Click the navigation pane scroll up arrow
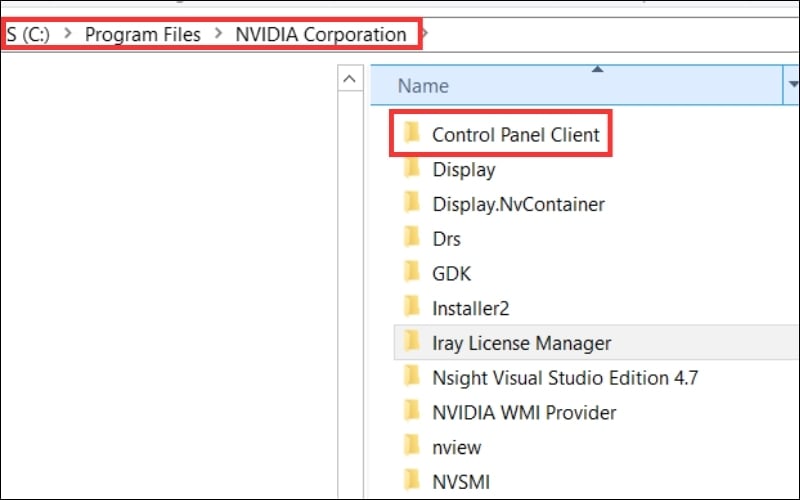 click(349, 79)
